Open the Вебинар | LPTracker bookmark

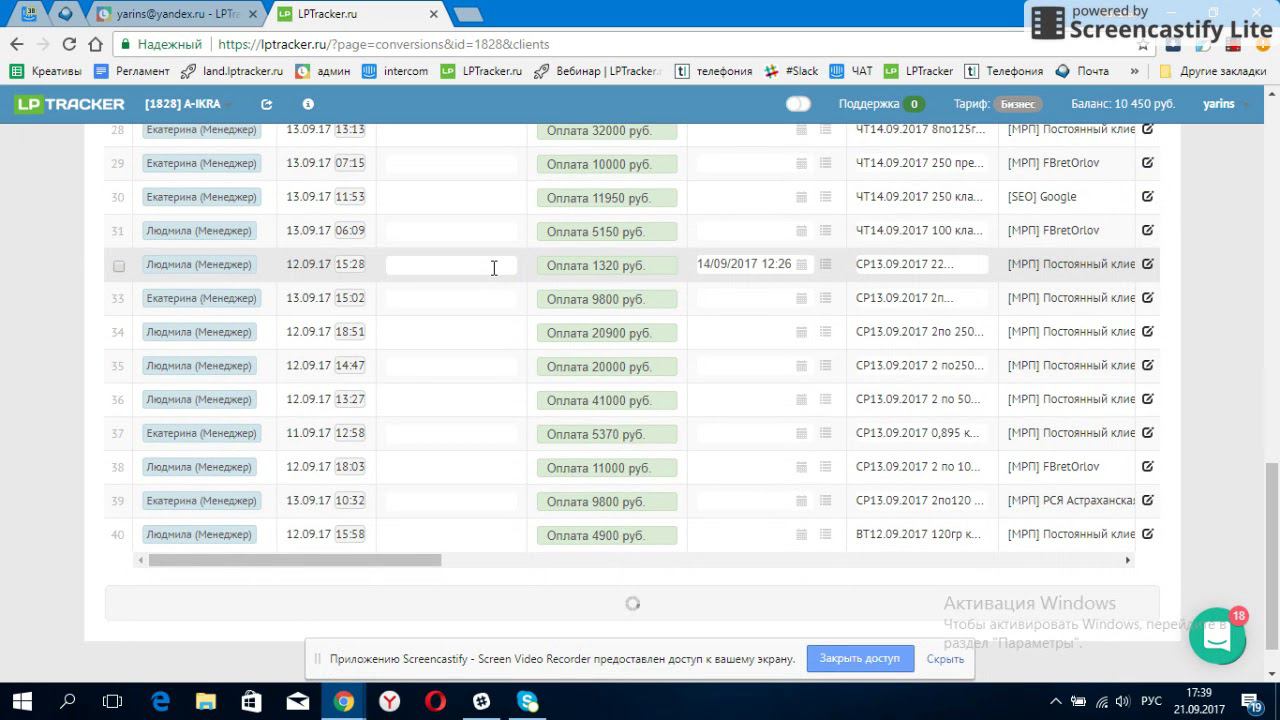click(x=598, y=71)
